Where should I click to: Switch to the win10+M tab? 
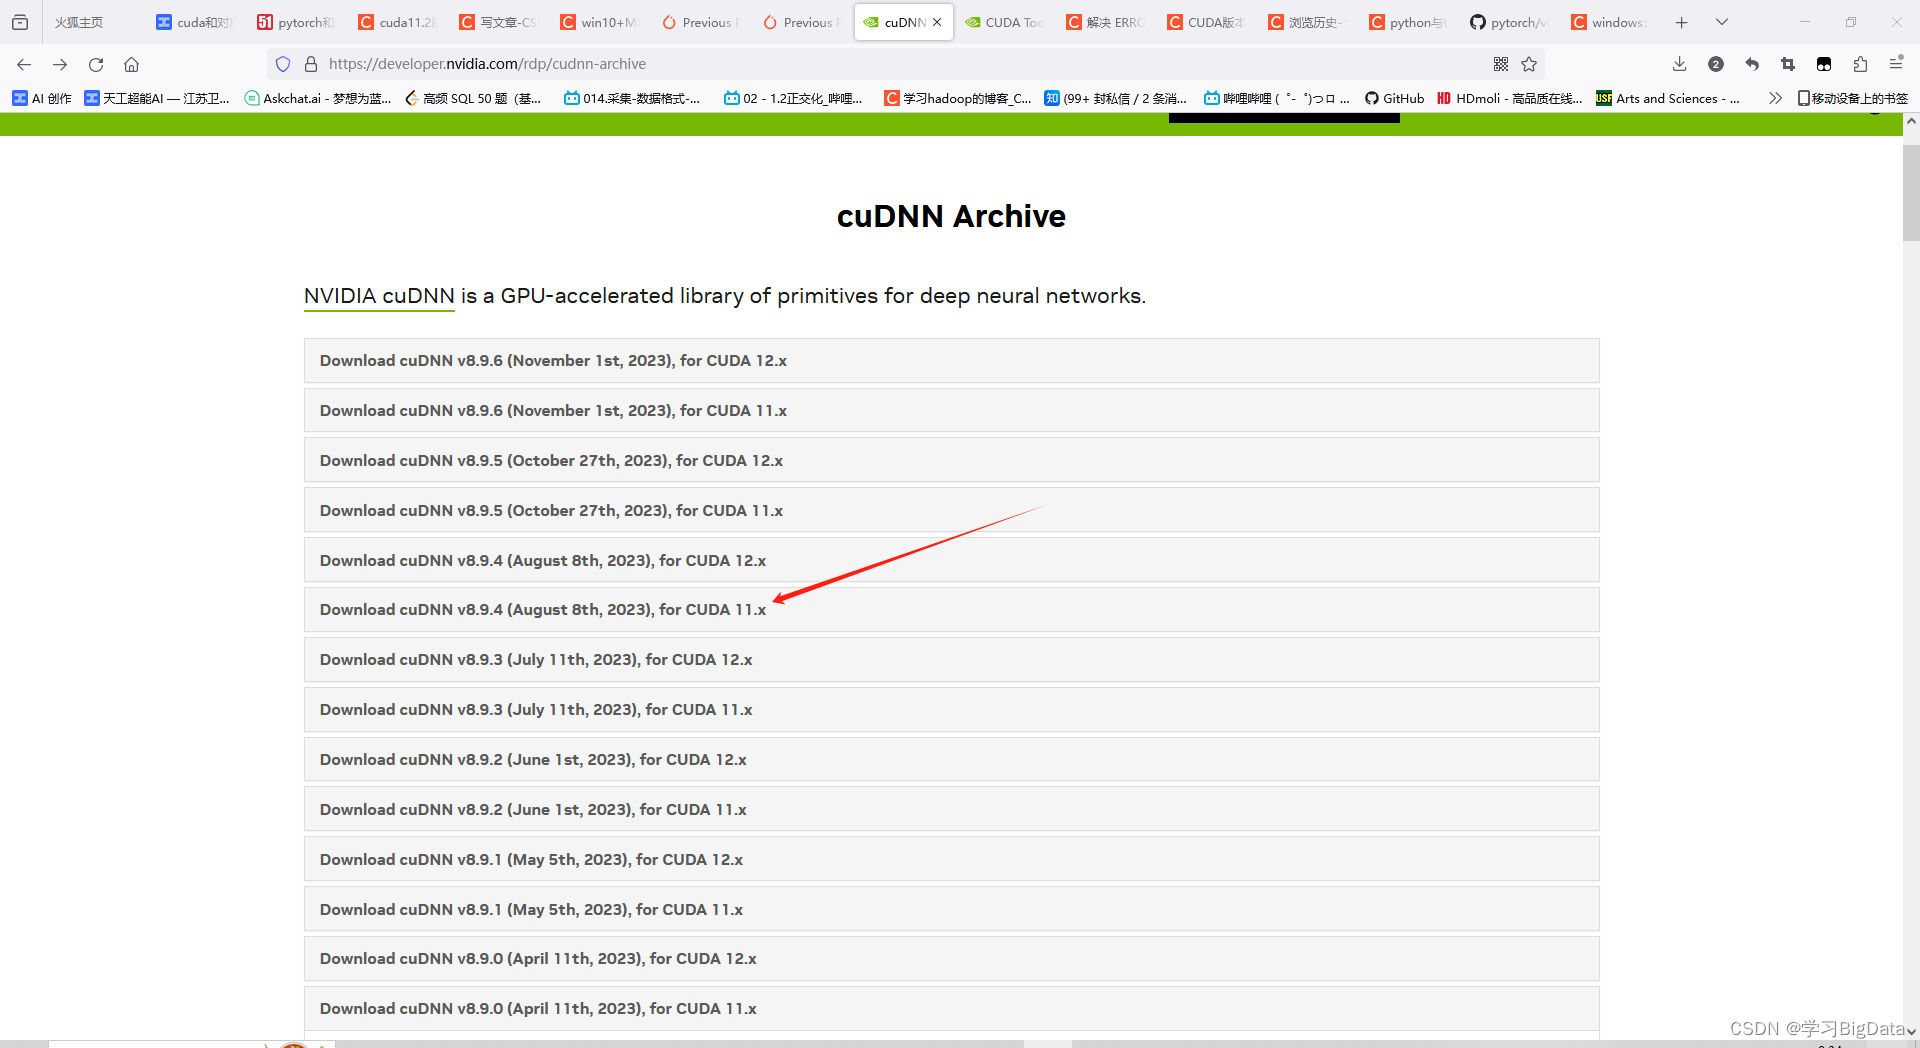click(599, 22)
